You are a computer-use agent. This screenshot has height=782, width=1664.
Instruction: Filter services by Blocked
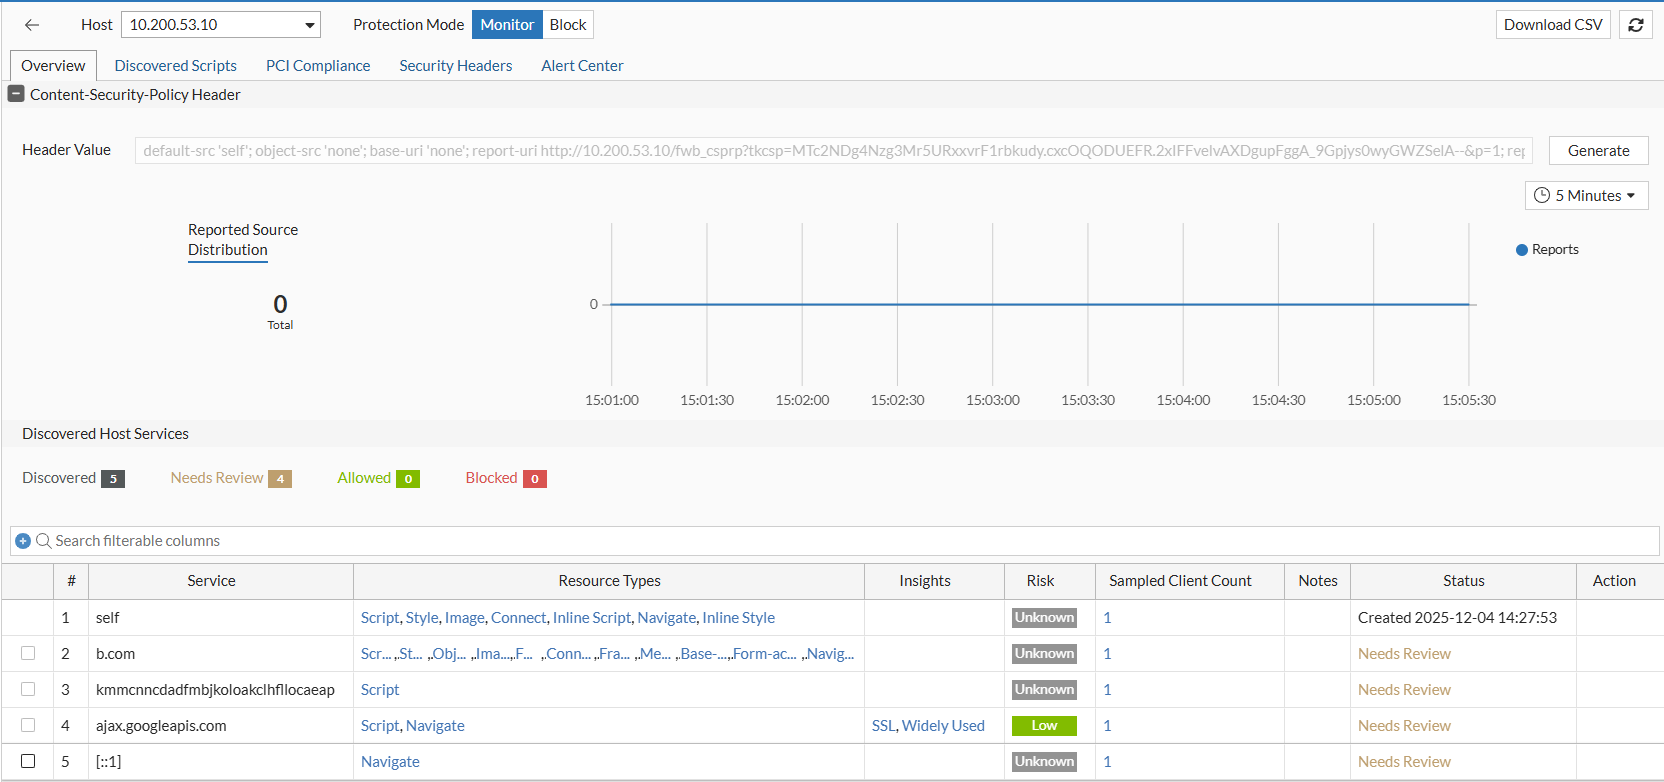coord(506,478)
